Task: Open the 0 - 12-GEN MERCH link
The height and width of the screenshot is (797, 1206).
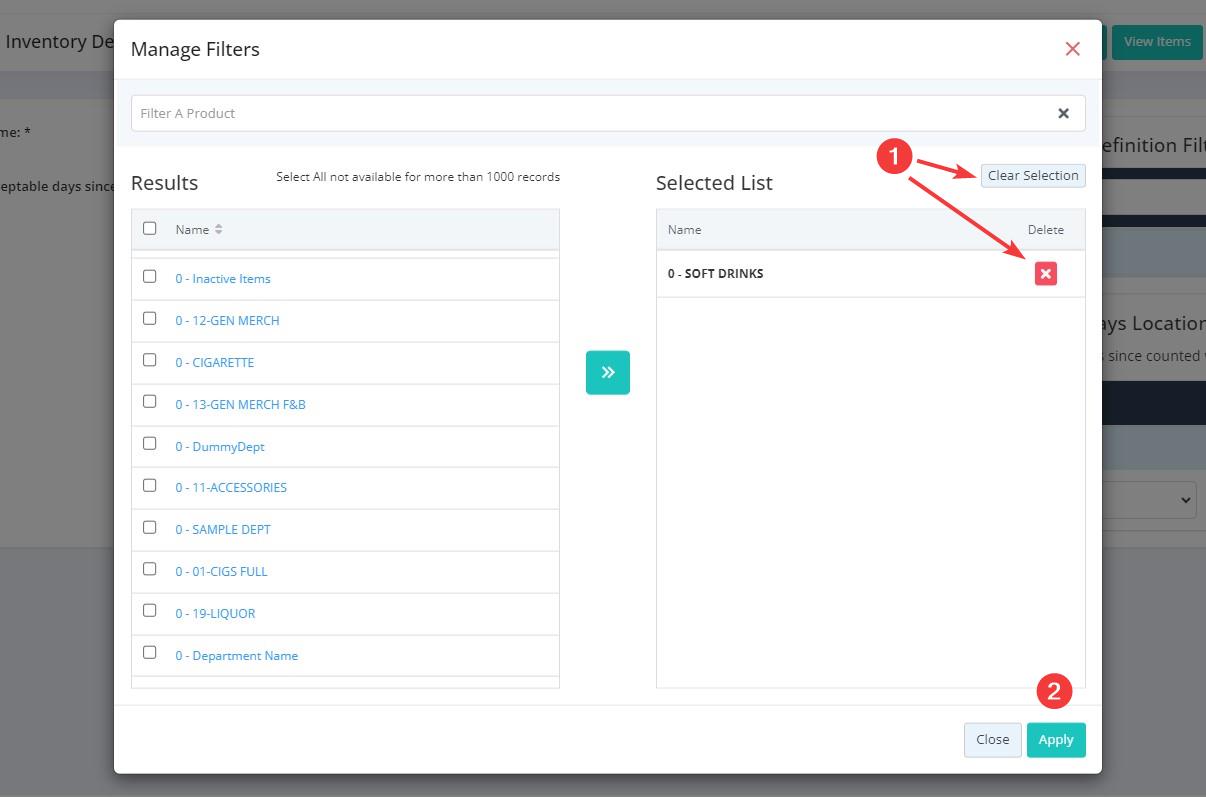Action: [x=227, y=321]
